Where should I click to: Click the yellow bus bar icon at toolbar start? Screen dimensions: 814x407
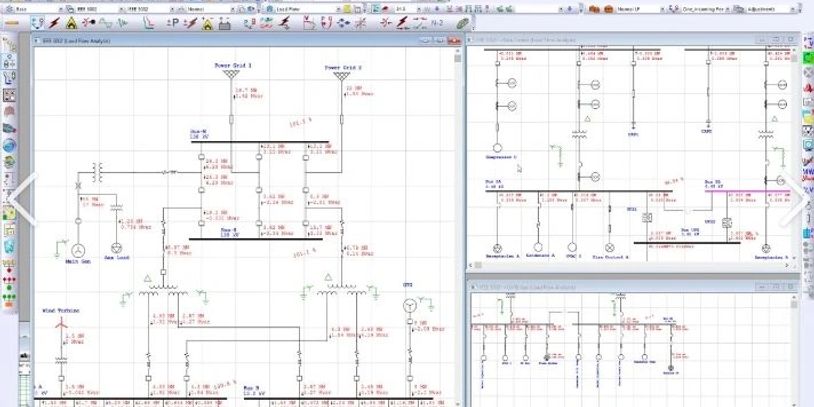(11, 23)
